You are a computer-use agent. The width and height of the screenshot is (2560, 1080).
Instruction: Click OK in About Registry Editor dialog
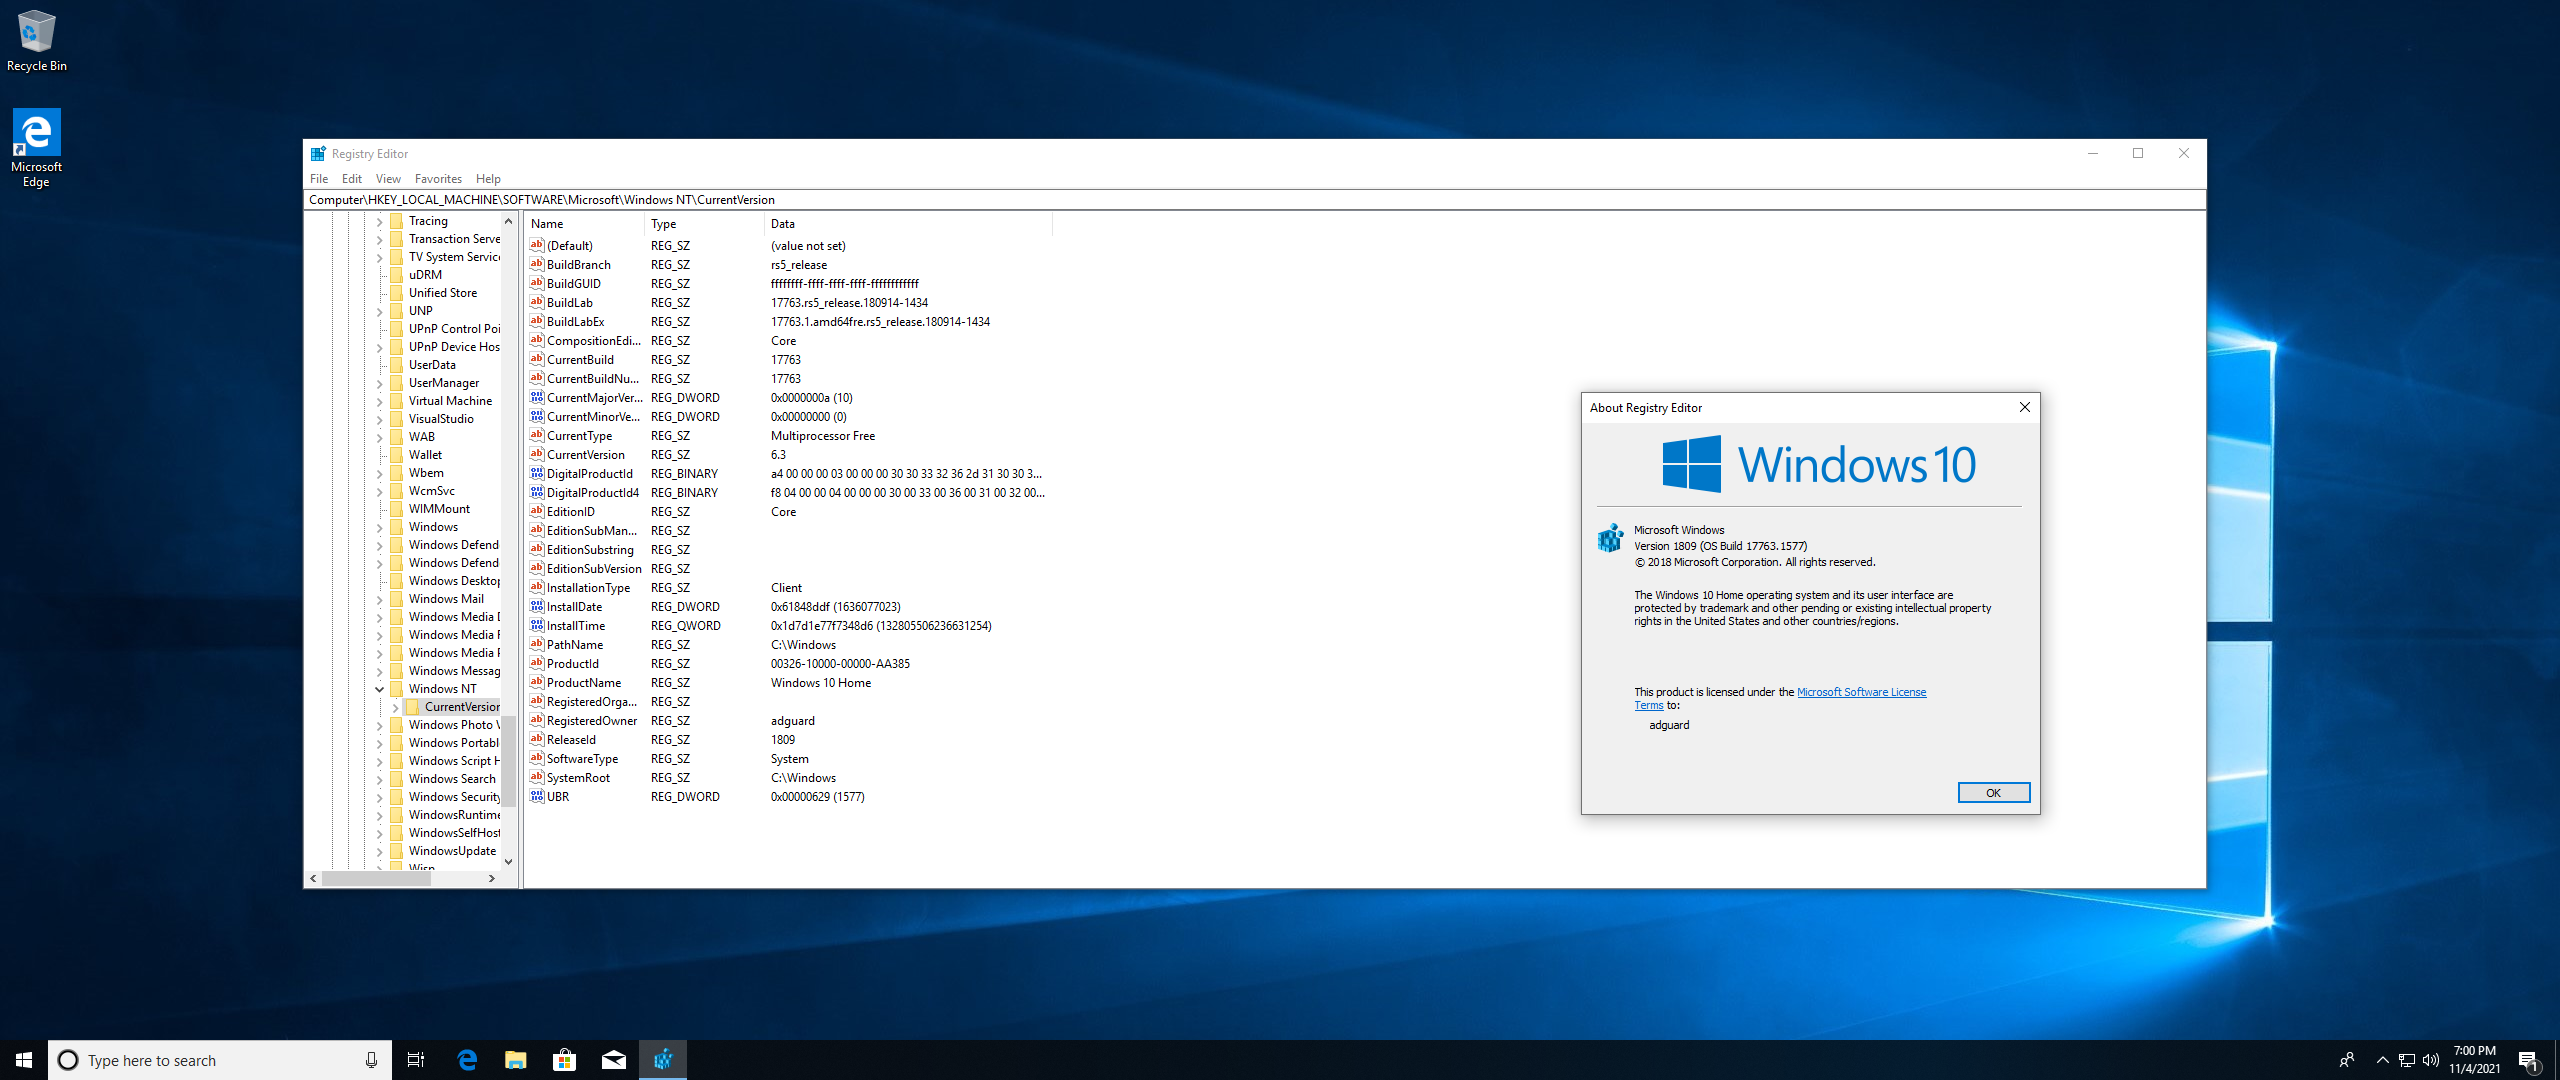[1993, 793]
